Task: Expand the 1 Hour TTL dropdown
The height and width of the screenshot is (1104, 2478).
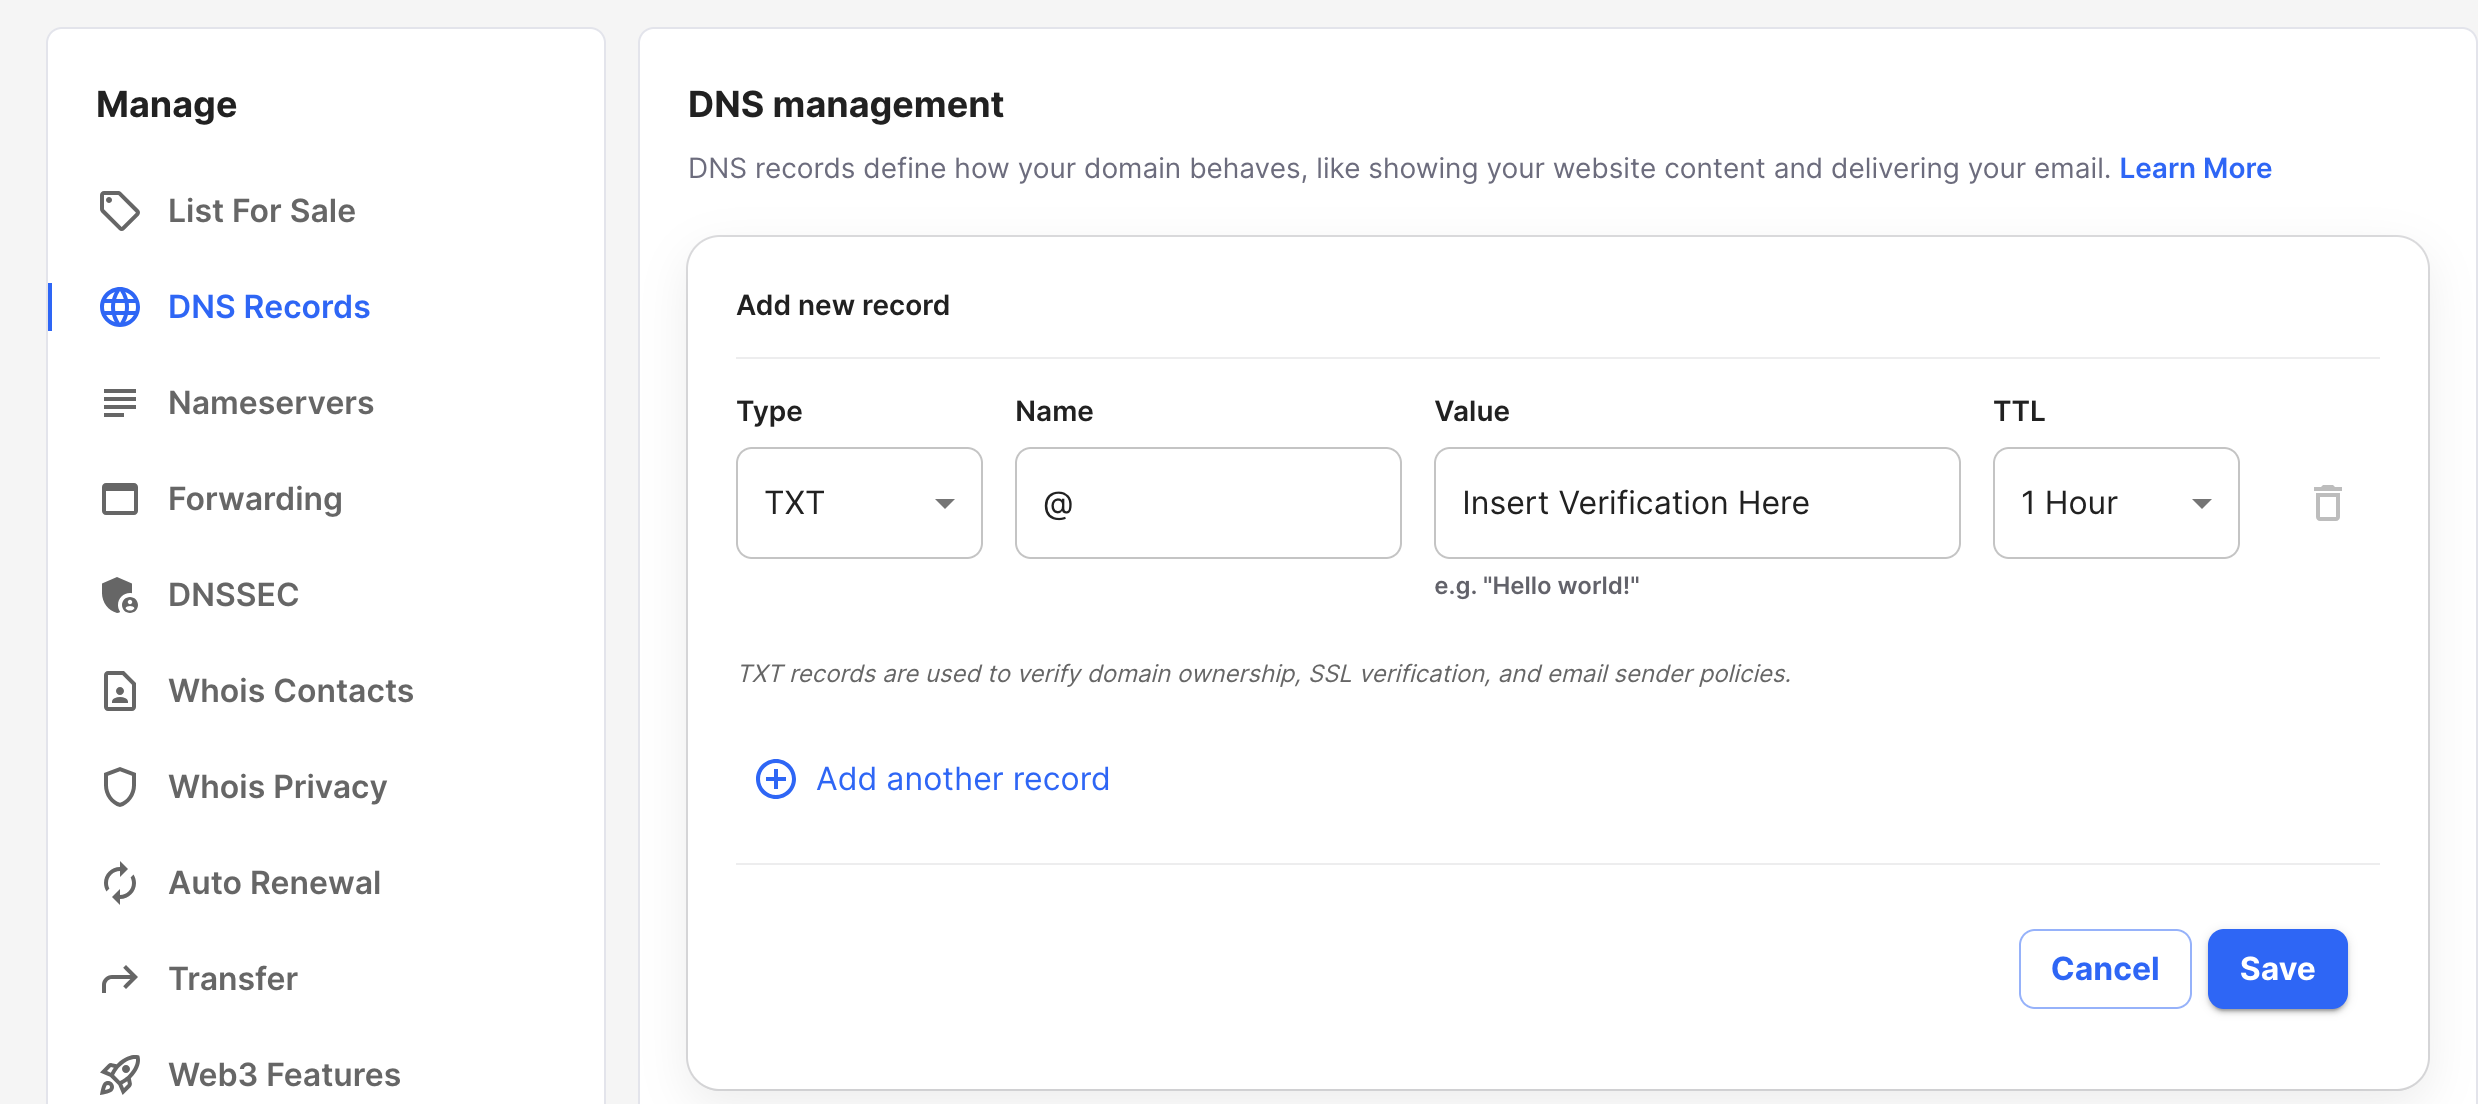Action: pos(2115,503)
